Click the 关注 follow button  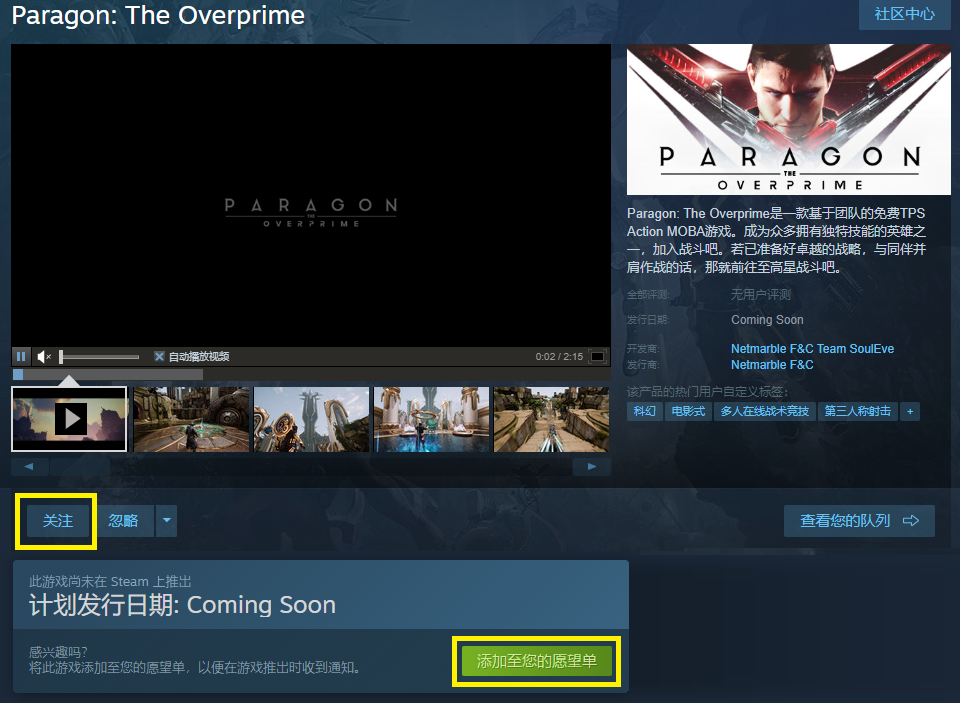tap(58, 521)
